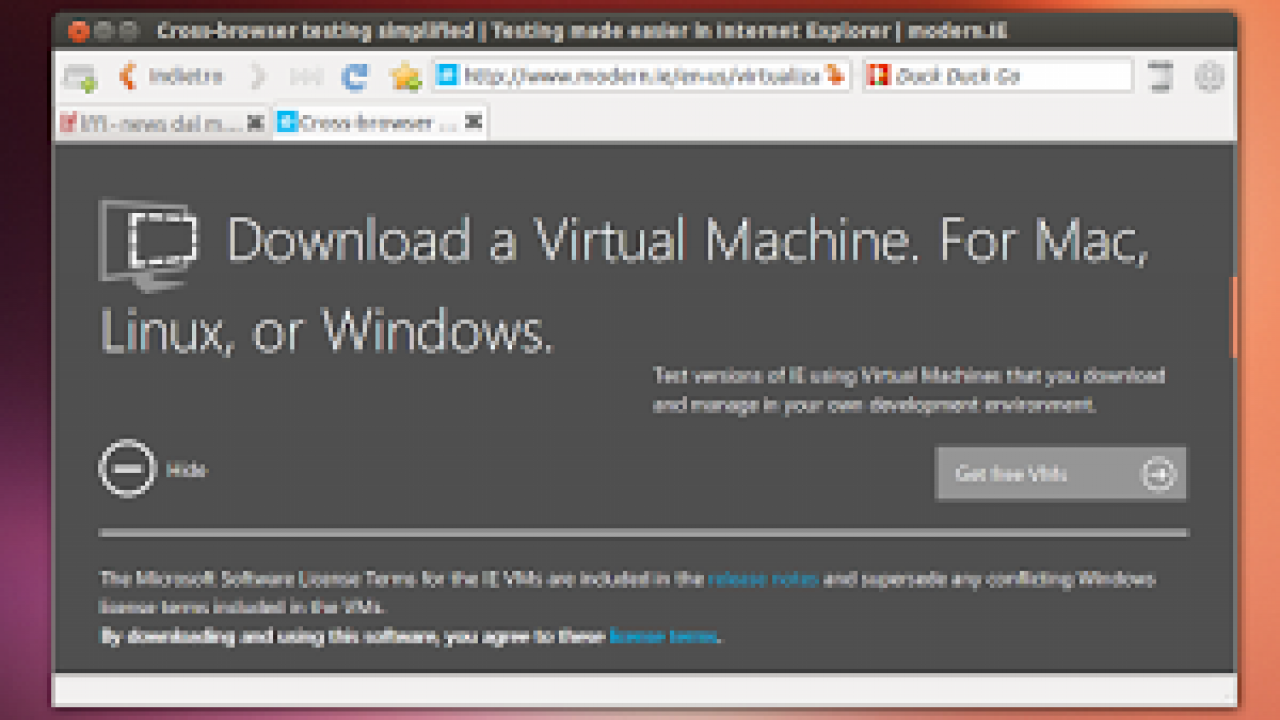Bookmark this page with the star icon
Image resolution: width=1280 pixels, height=720 pixels.
tap(405, 76)
